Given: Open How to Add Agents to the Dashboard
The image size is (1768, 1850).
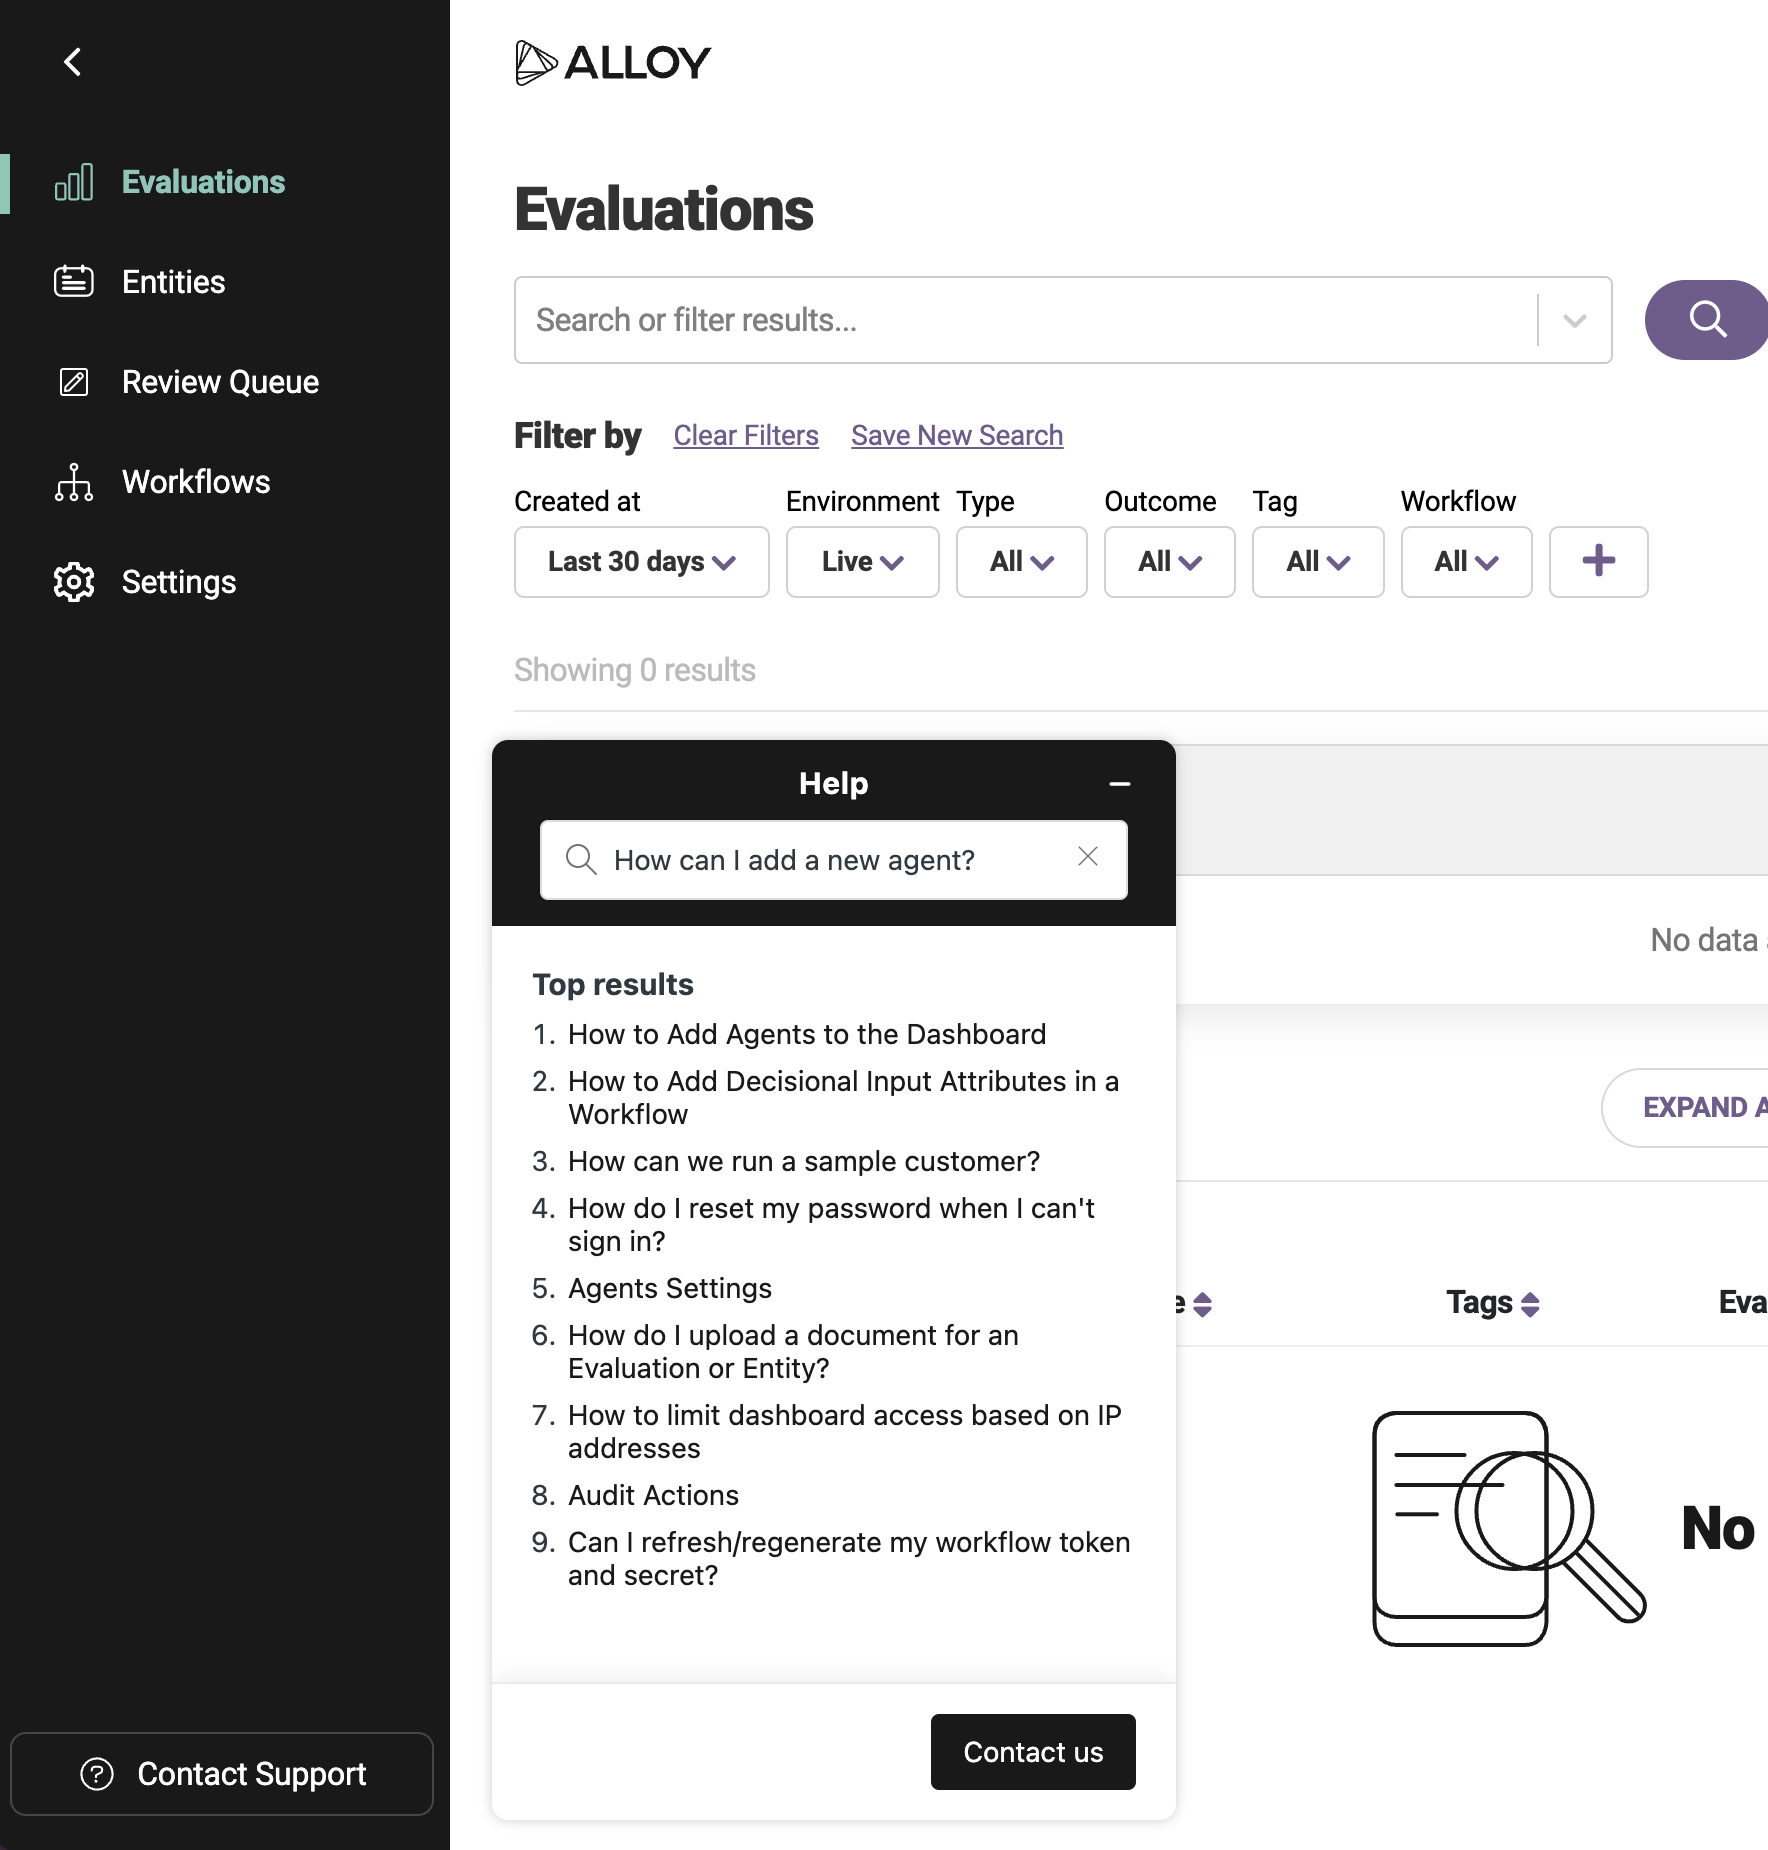Looking at the screenshot, I should (x=807, y=1034).
